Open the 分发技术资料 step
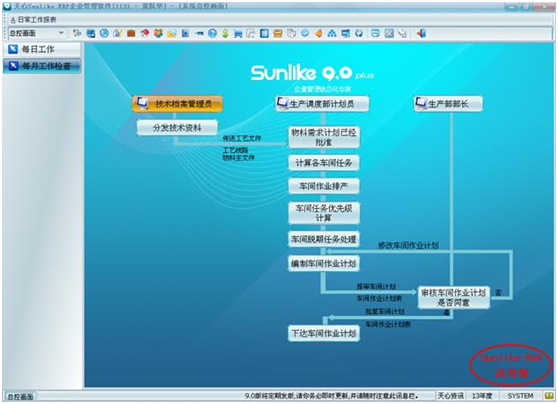This screenshot has height=404, width=558. pos(177,128)
